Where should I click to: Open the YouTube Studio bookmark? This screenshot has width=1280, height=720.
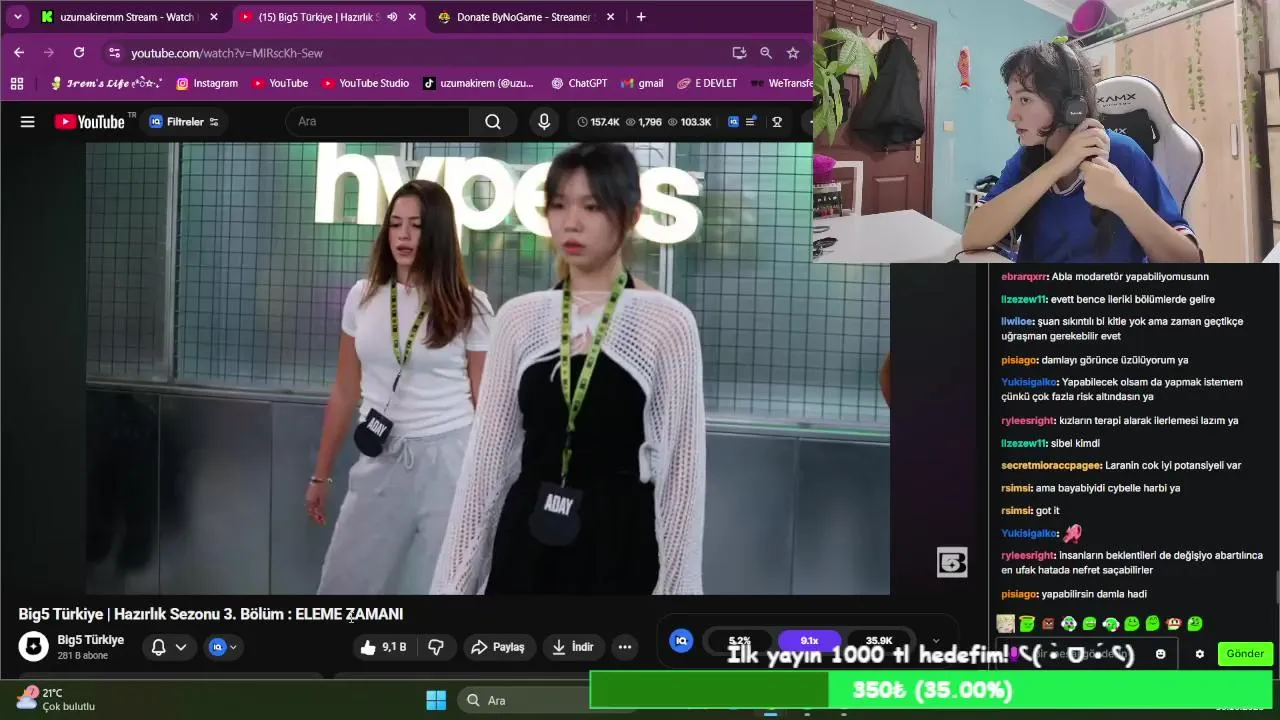(x=364, y=83)
